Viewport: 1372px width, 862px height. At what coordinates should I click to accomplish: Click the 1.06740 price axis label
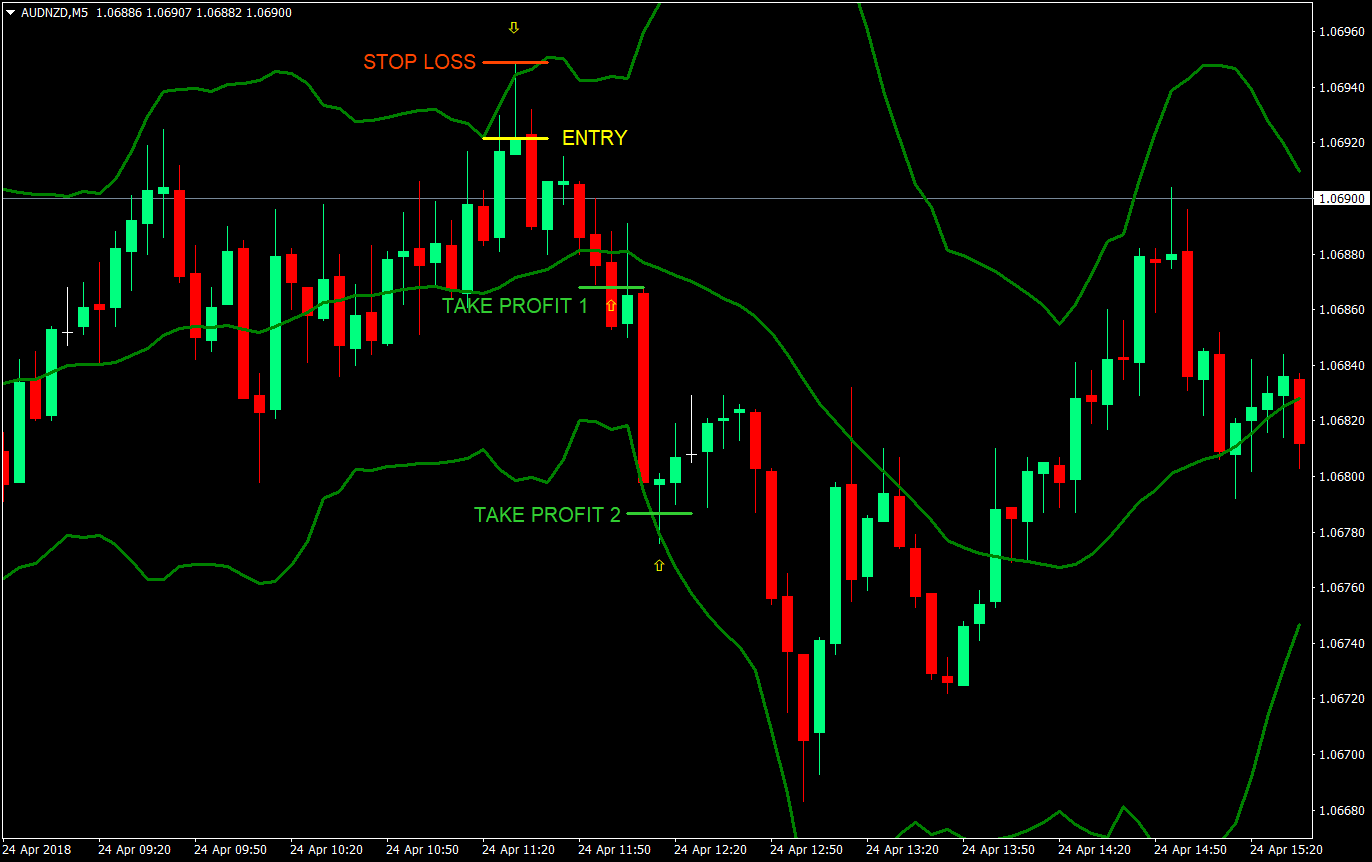tap(1341, 643)
